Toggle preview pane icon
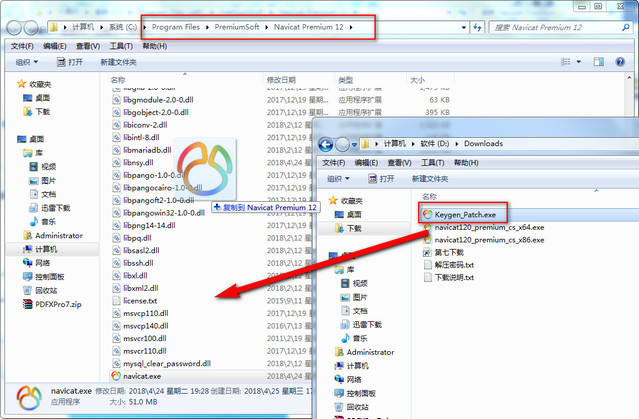This screenshot has width=639, height=419. coord(599,62)
